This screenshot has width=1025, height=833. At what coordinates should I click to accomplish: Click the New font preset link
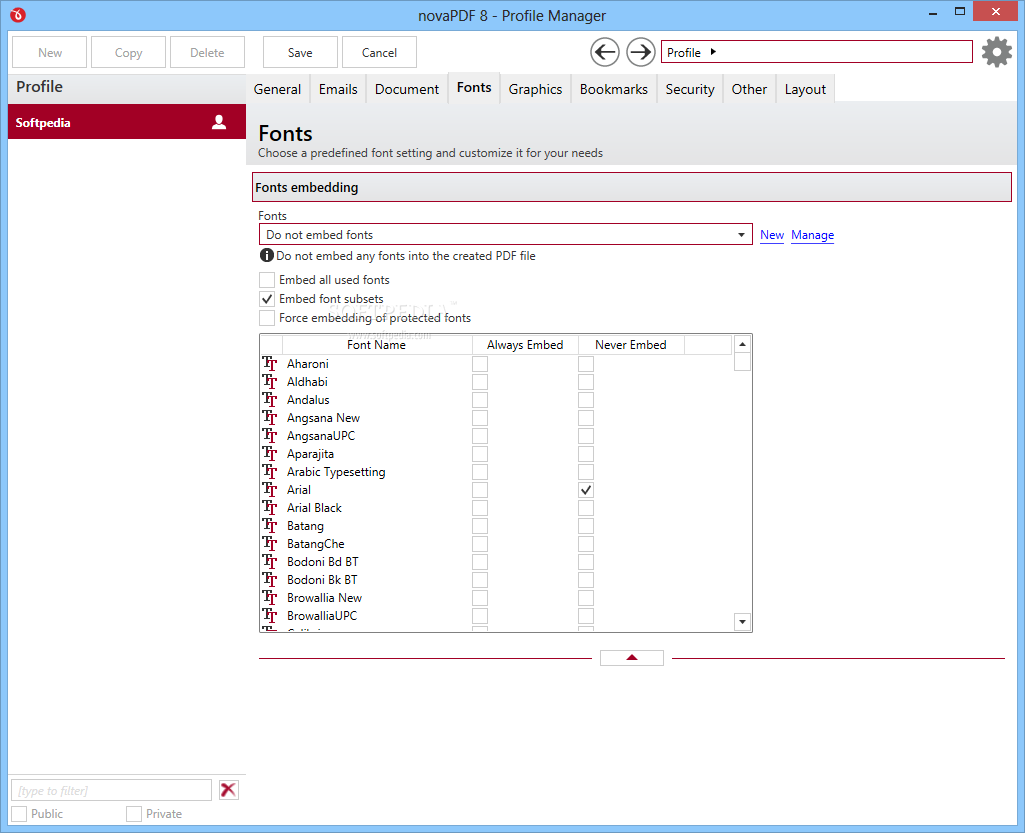pyautogui.click(x=772, y=235)
